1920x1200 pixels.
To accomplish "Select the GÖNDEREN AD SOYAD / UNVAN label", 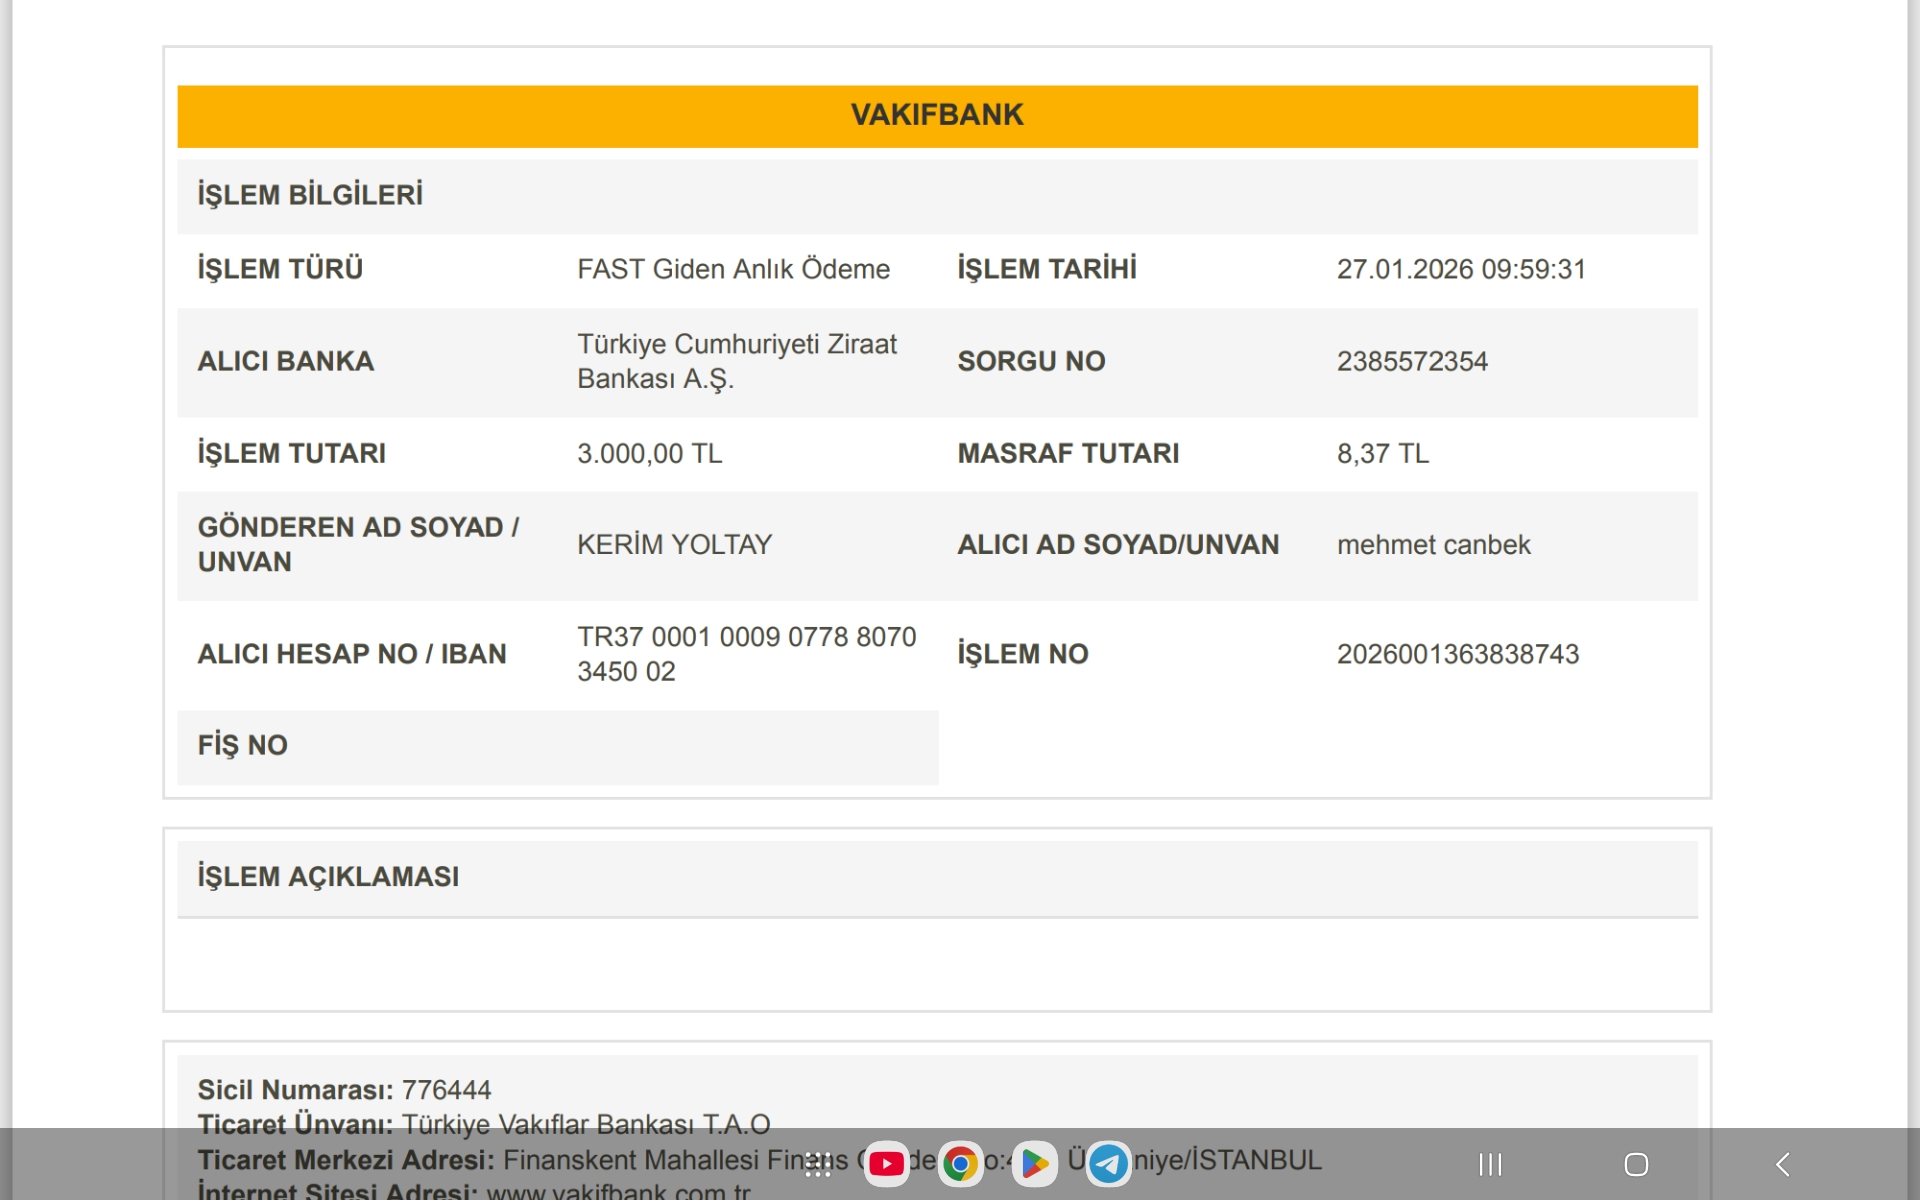I will (358, 545).
